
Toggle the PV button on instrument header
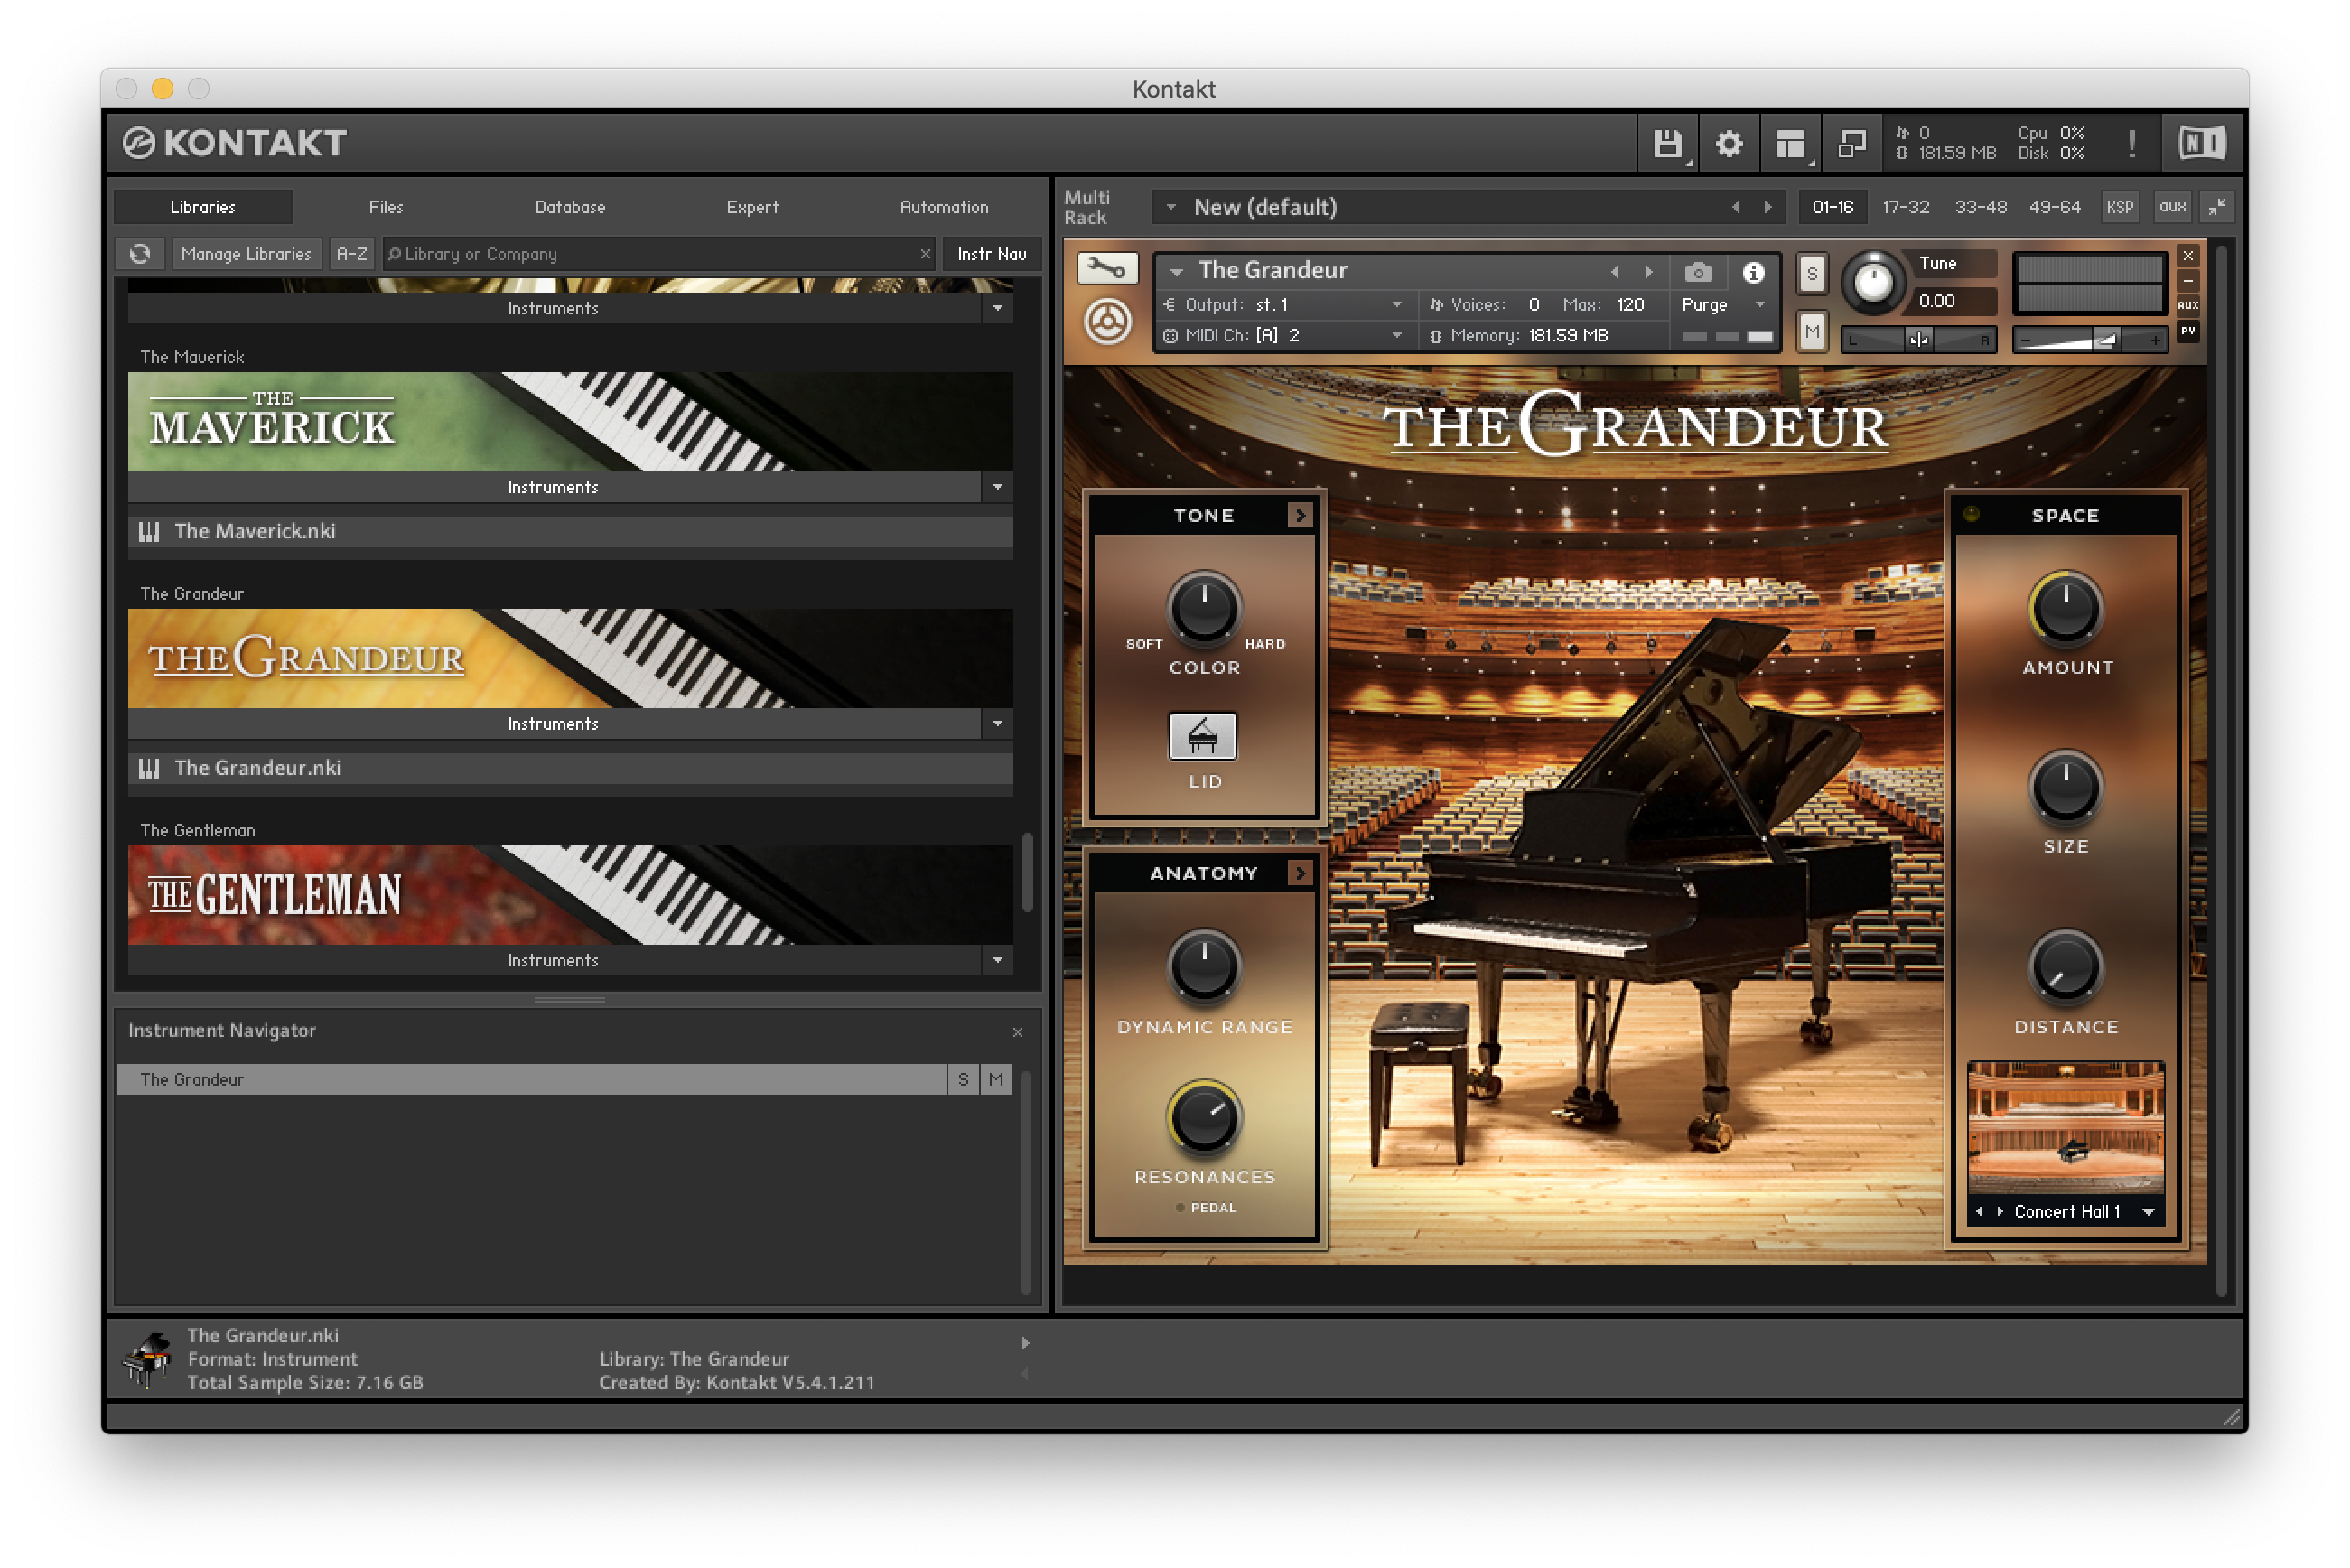coord(2188,331)
